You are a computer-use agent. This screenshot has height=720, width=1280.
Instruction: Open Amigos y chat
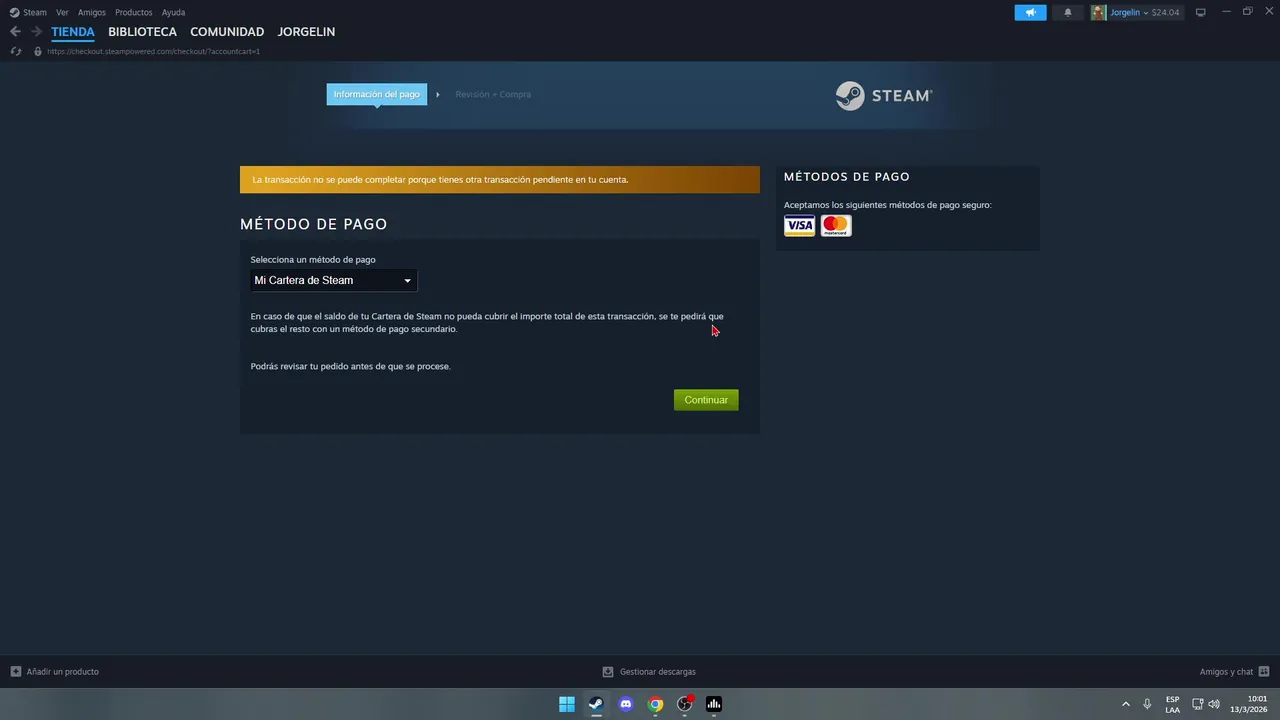tap(1226, 672)
